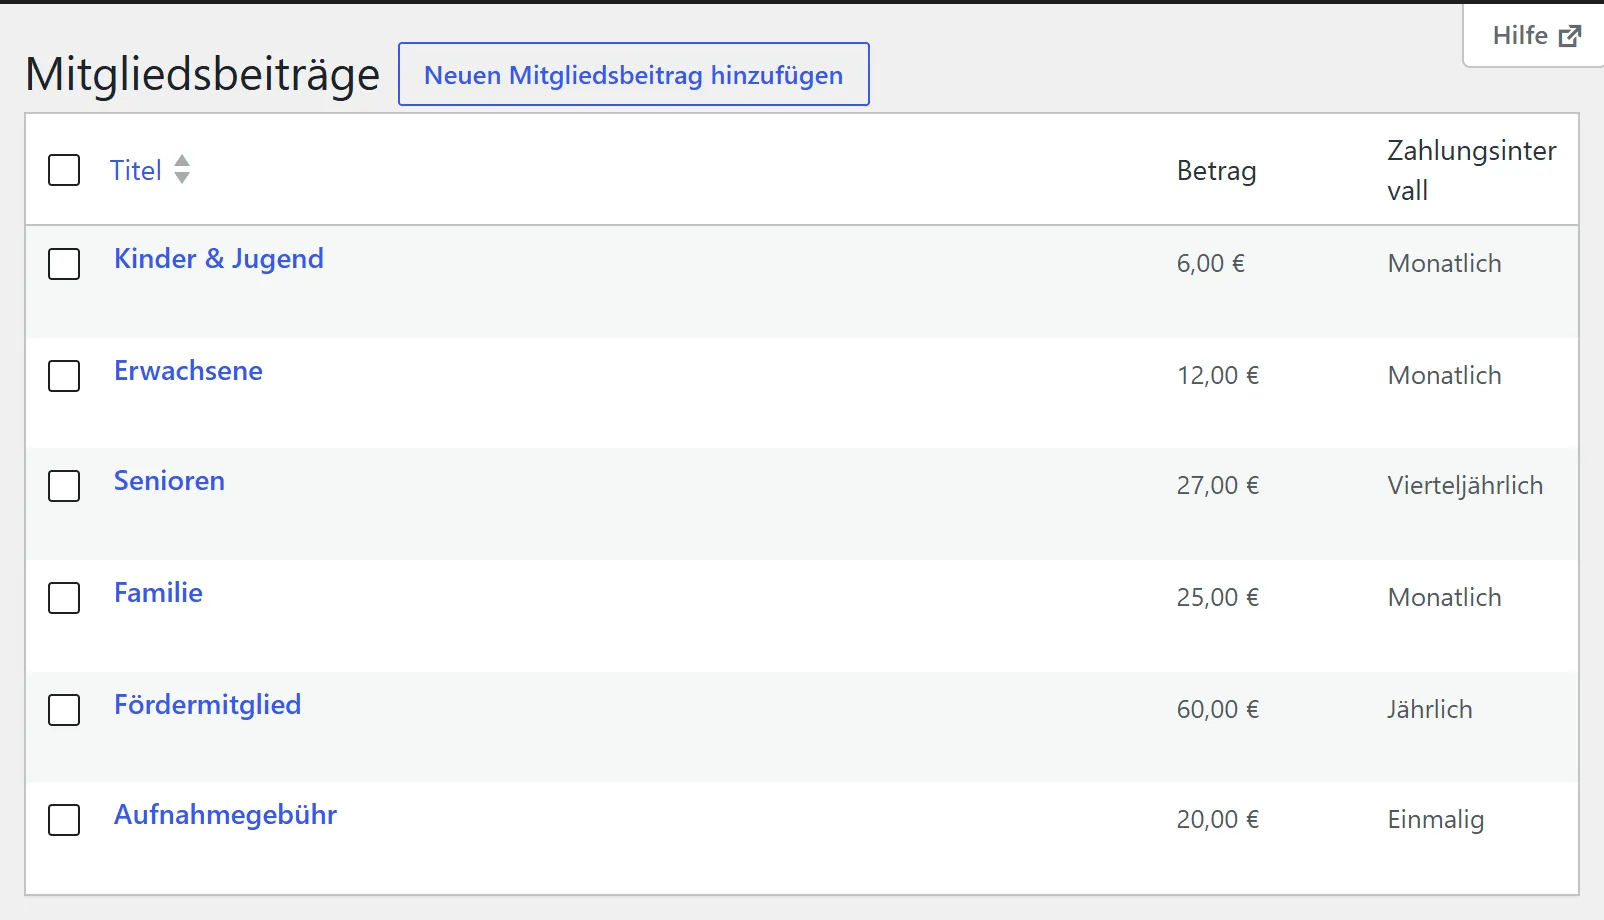
Task: Open the Erwachsene entry
Action: click(x=188, y=371)
